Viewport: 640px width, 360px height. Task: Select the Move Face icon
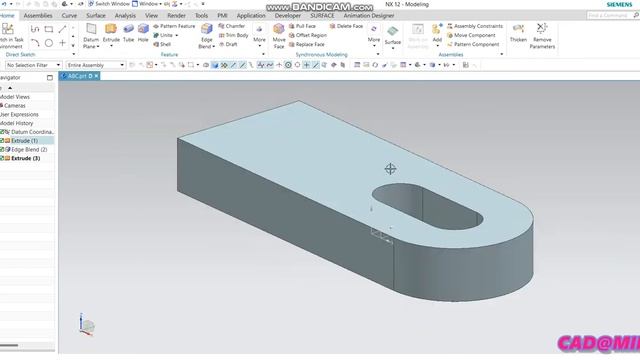(279, 29)
